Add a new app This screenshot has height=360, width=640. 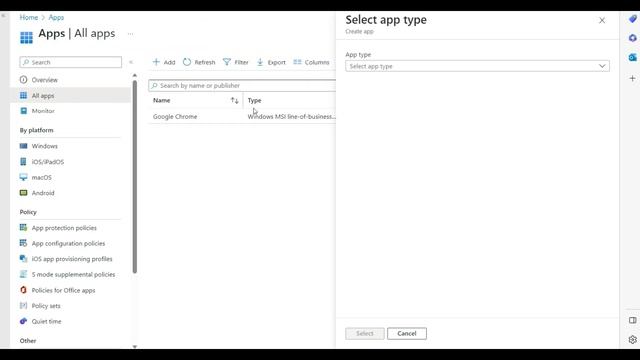click(x=164, y=62)
